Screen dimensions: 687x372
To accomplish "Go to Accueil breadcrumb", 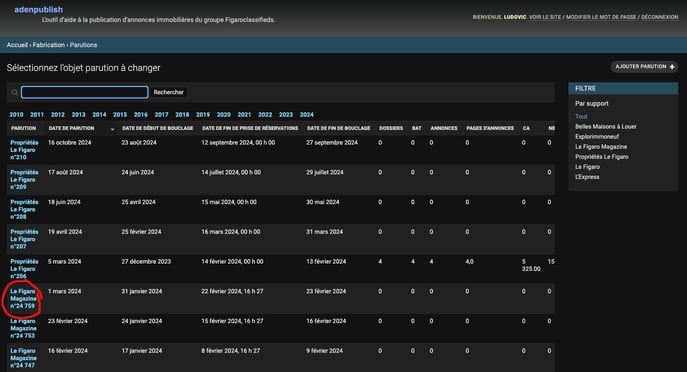I will (x=17, y=45).
